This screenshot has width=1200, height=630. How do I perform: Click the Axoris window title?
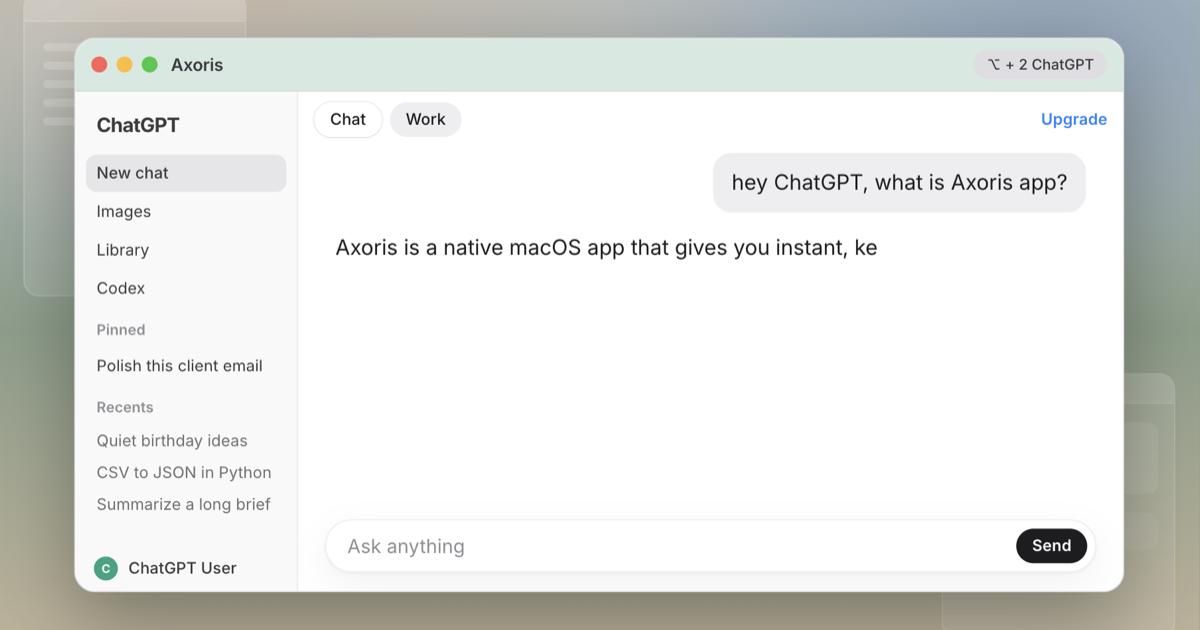pos(197,65)
